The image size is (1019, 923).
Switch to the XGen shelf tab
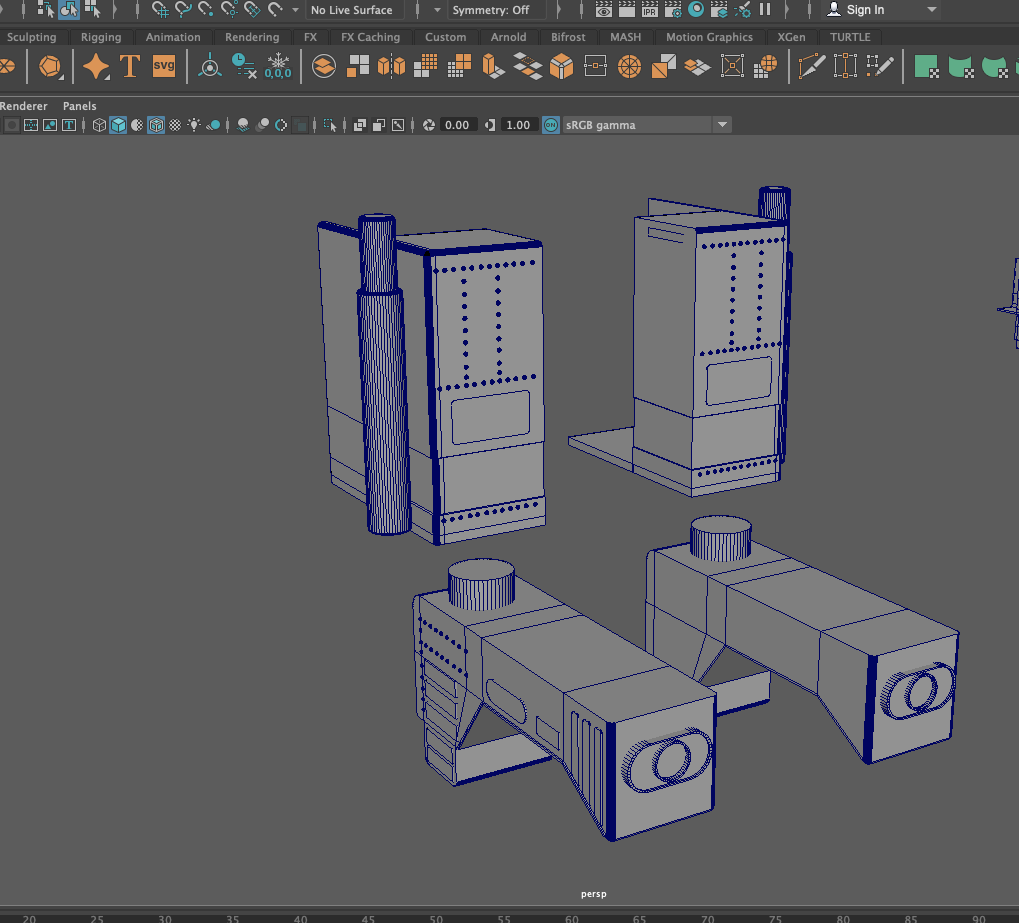[791, 37]
